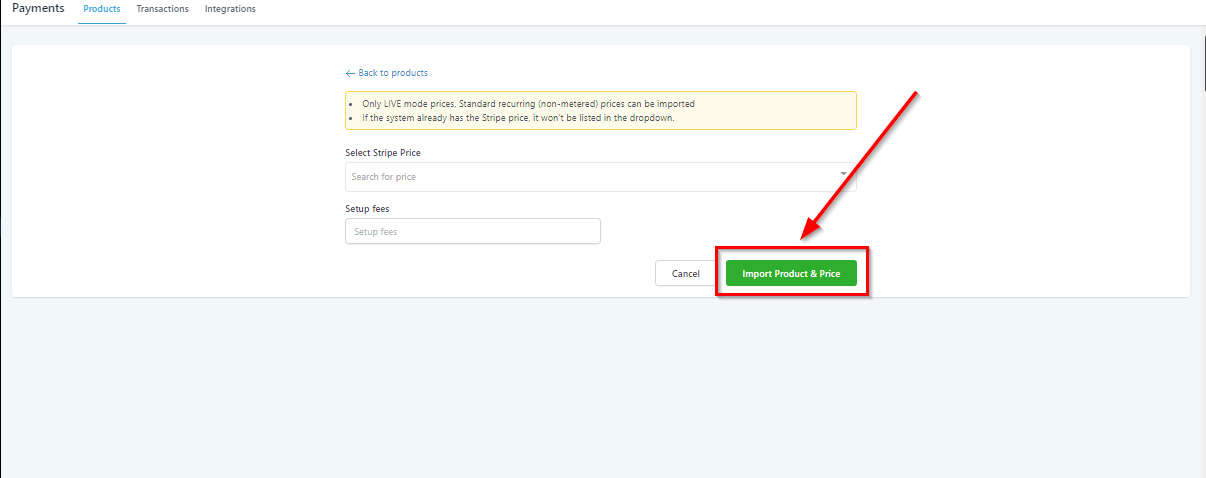This screenshot has height=478, width=1206.
Task: Focus the Setup fees input field
Action: pos(472,231)
